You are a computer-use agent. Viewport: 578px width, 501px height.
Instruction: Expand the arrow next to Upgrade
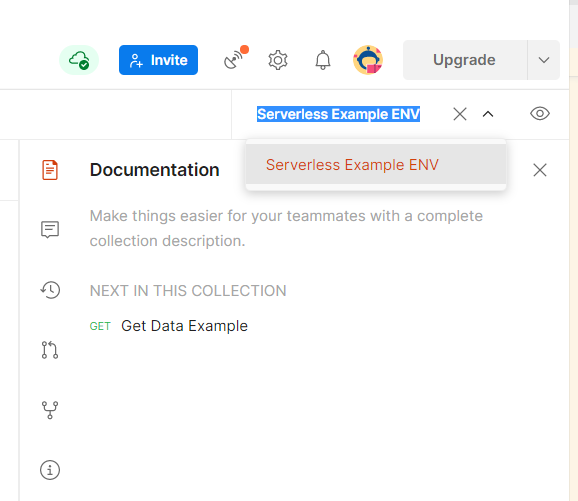pyautogui.click(x=544, y=60)
